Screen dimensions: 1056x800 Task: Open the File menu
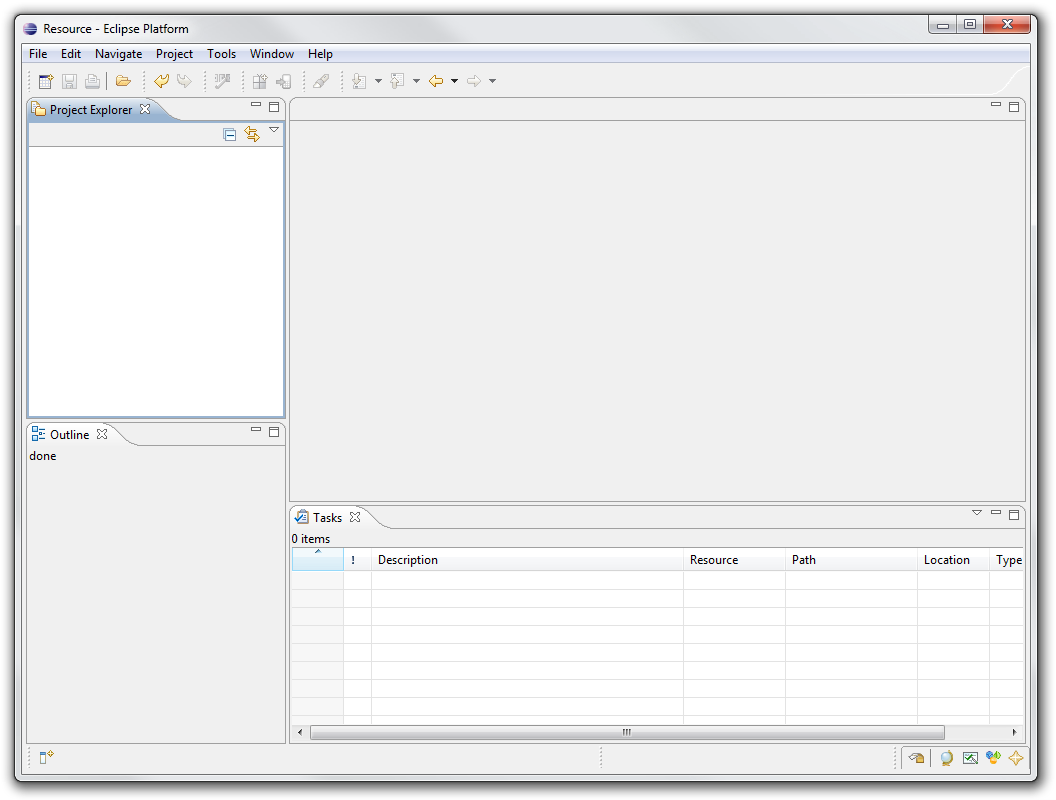[x=38, y=54]
